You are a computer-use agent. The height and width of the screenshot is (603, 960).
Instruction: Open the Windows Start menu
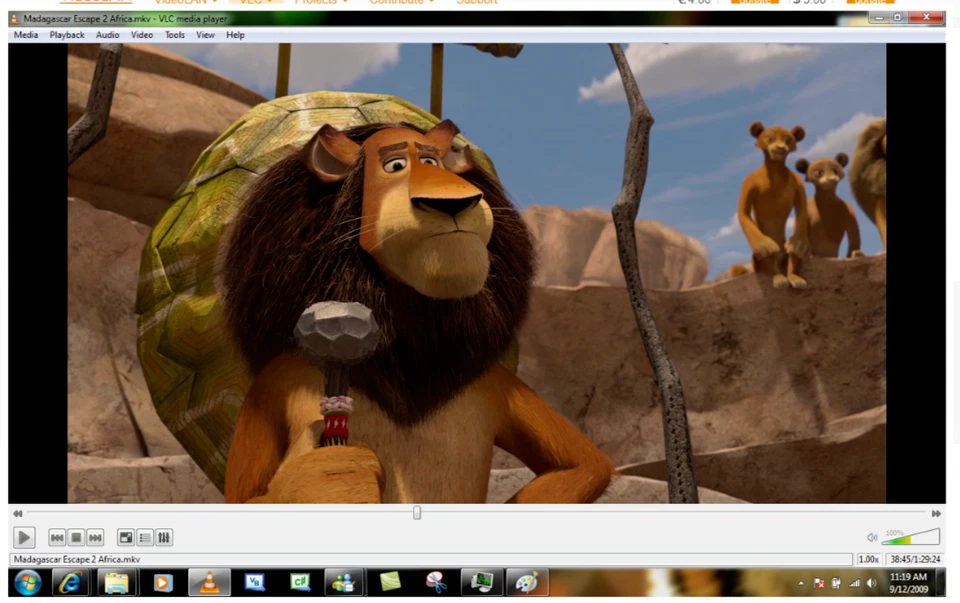point(27,582)
